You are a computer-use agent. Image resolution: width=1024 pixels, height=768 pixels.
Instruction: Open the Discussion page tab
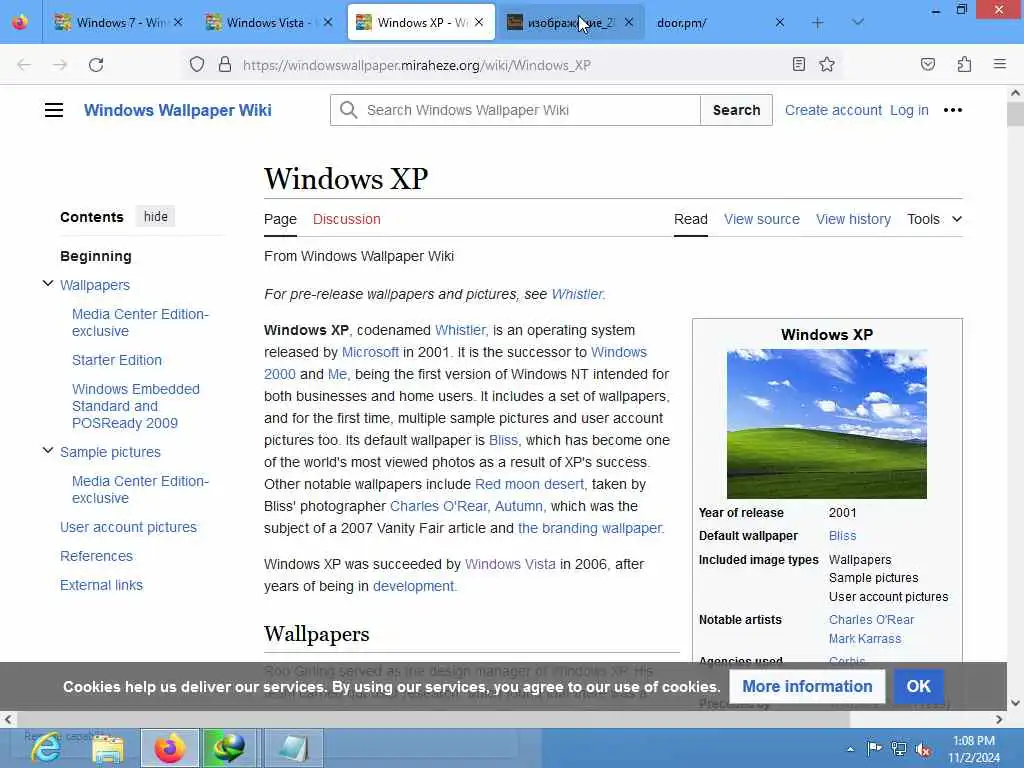click(346, 219)
